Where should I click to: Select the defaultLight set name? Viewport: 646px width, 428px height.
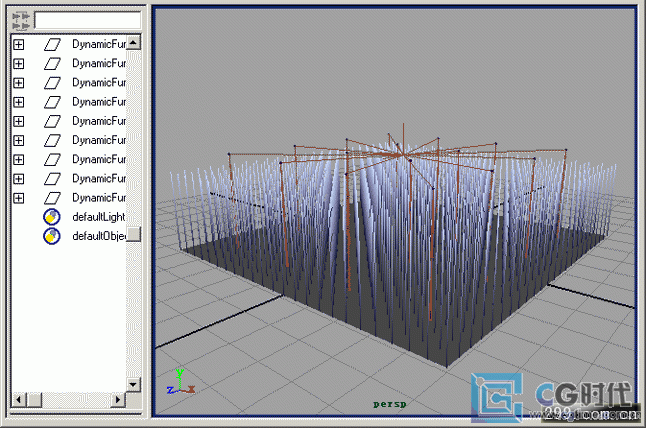pos(98,217)
